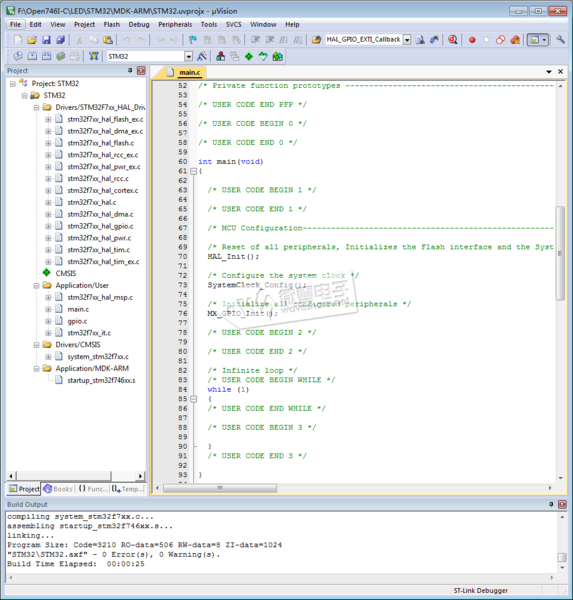Click the Translate file icon
The image size is (573, 600).
pos(18,57)
